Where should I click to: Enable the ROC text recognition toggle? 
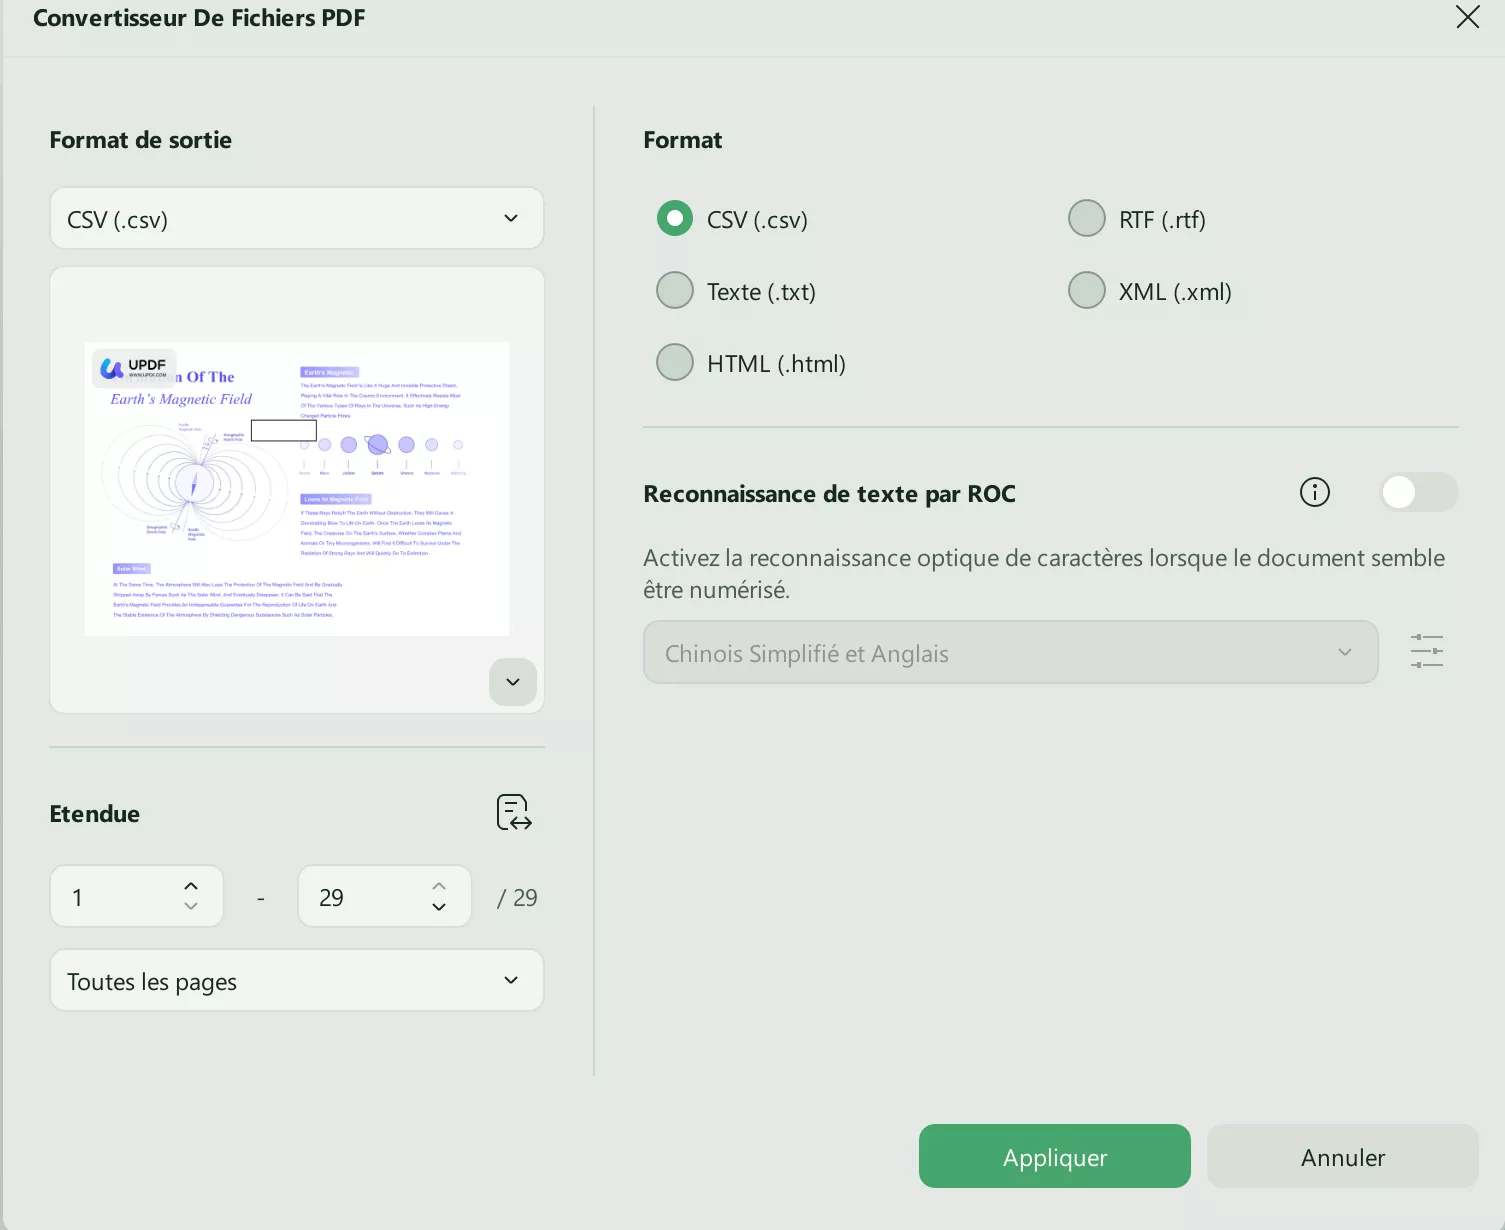pyautogui.click(x=1418, y=492)
